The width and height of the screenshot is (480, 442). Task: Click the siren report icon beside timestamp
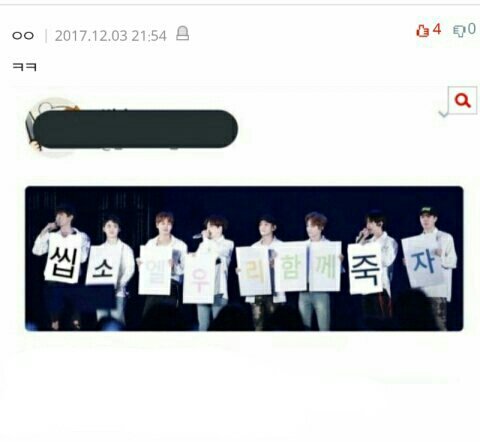click(182, 33)
